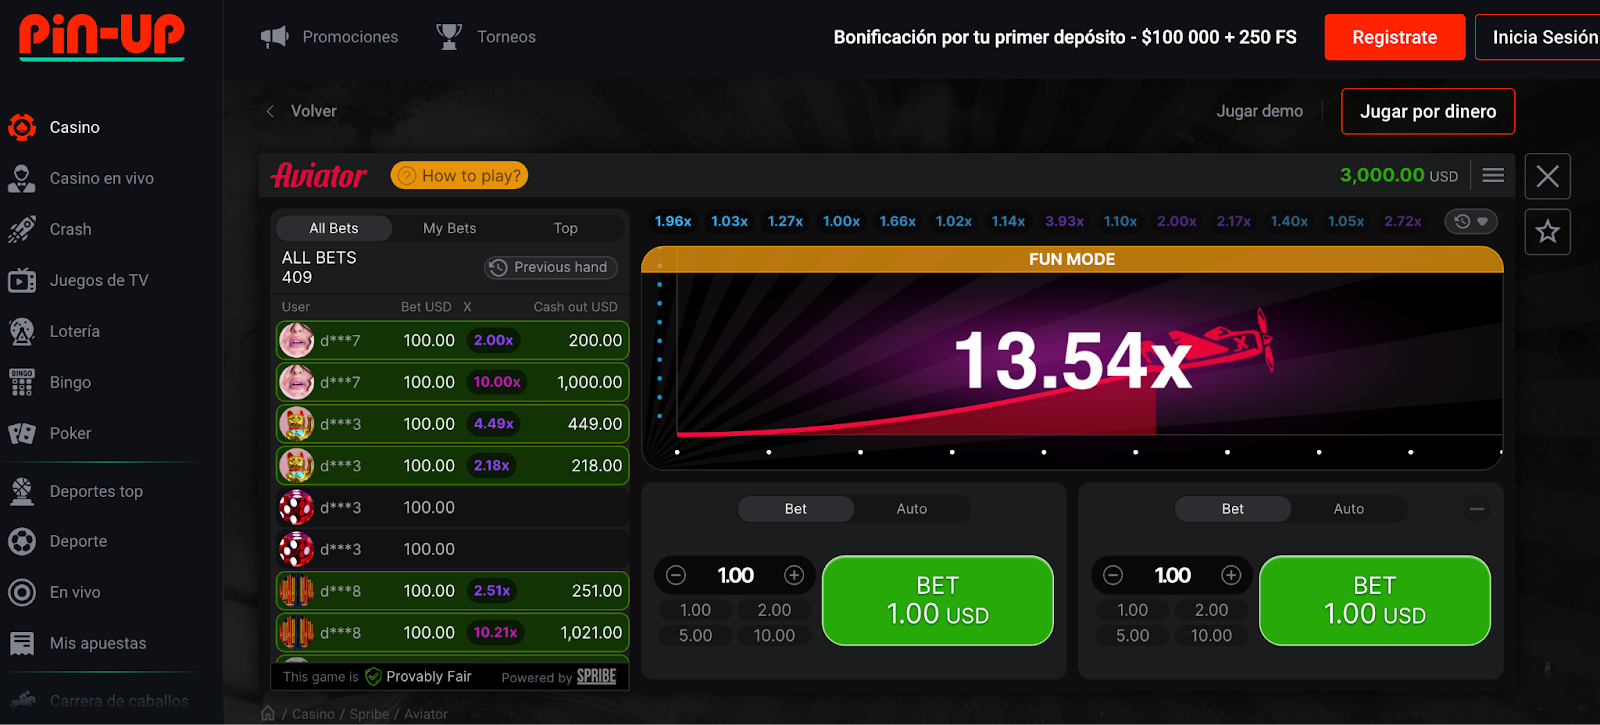Click 1.96x round history result
This screenshot has height=725, width=1600.
point(673,221)
